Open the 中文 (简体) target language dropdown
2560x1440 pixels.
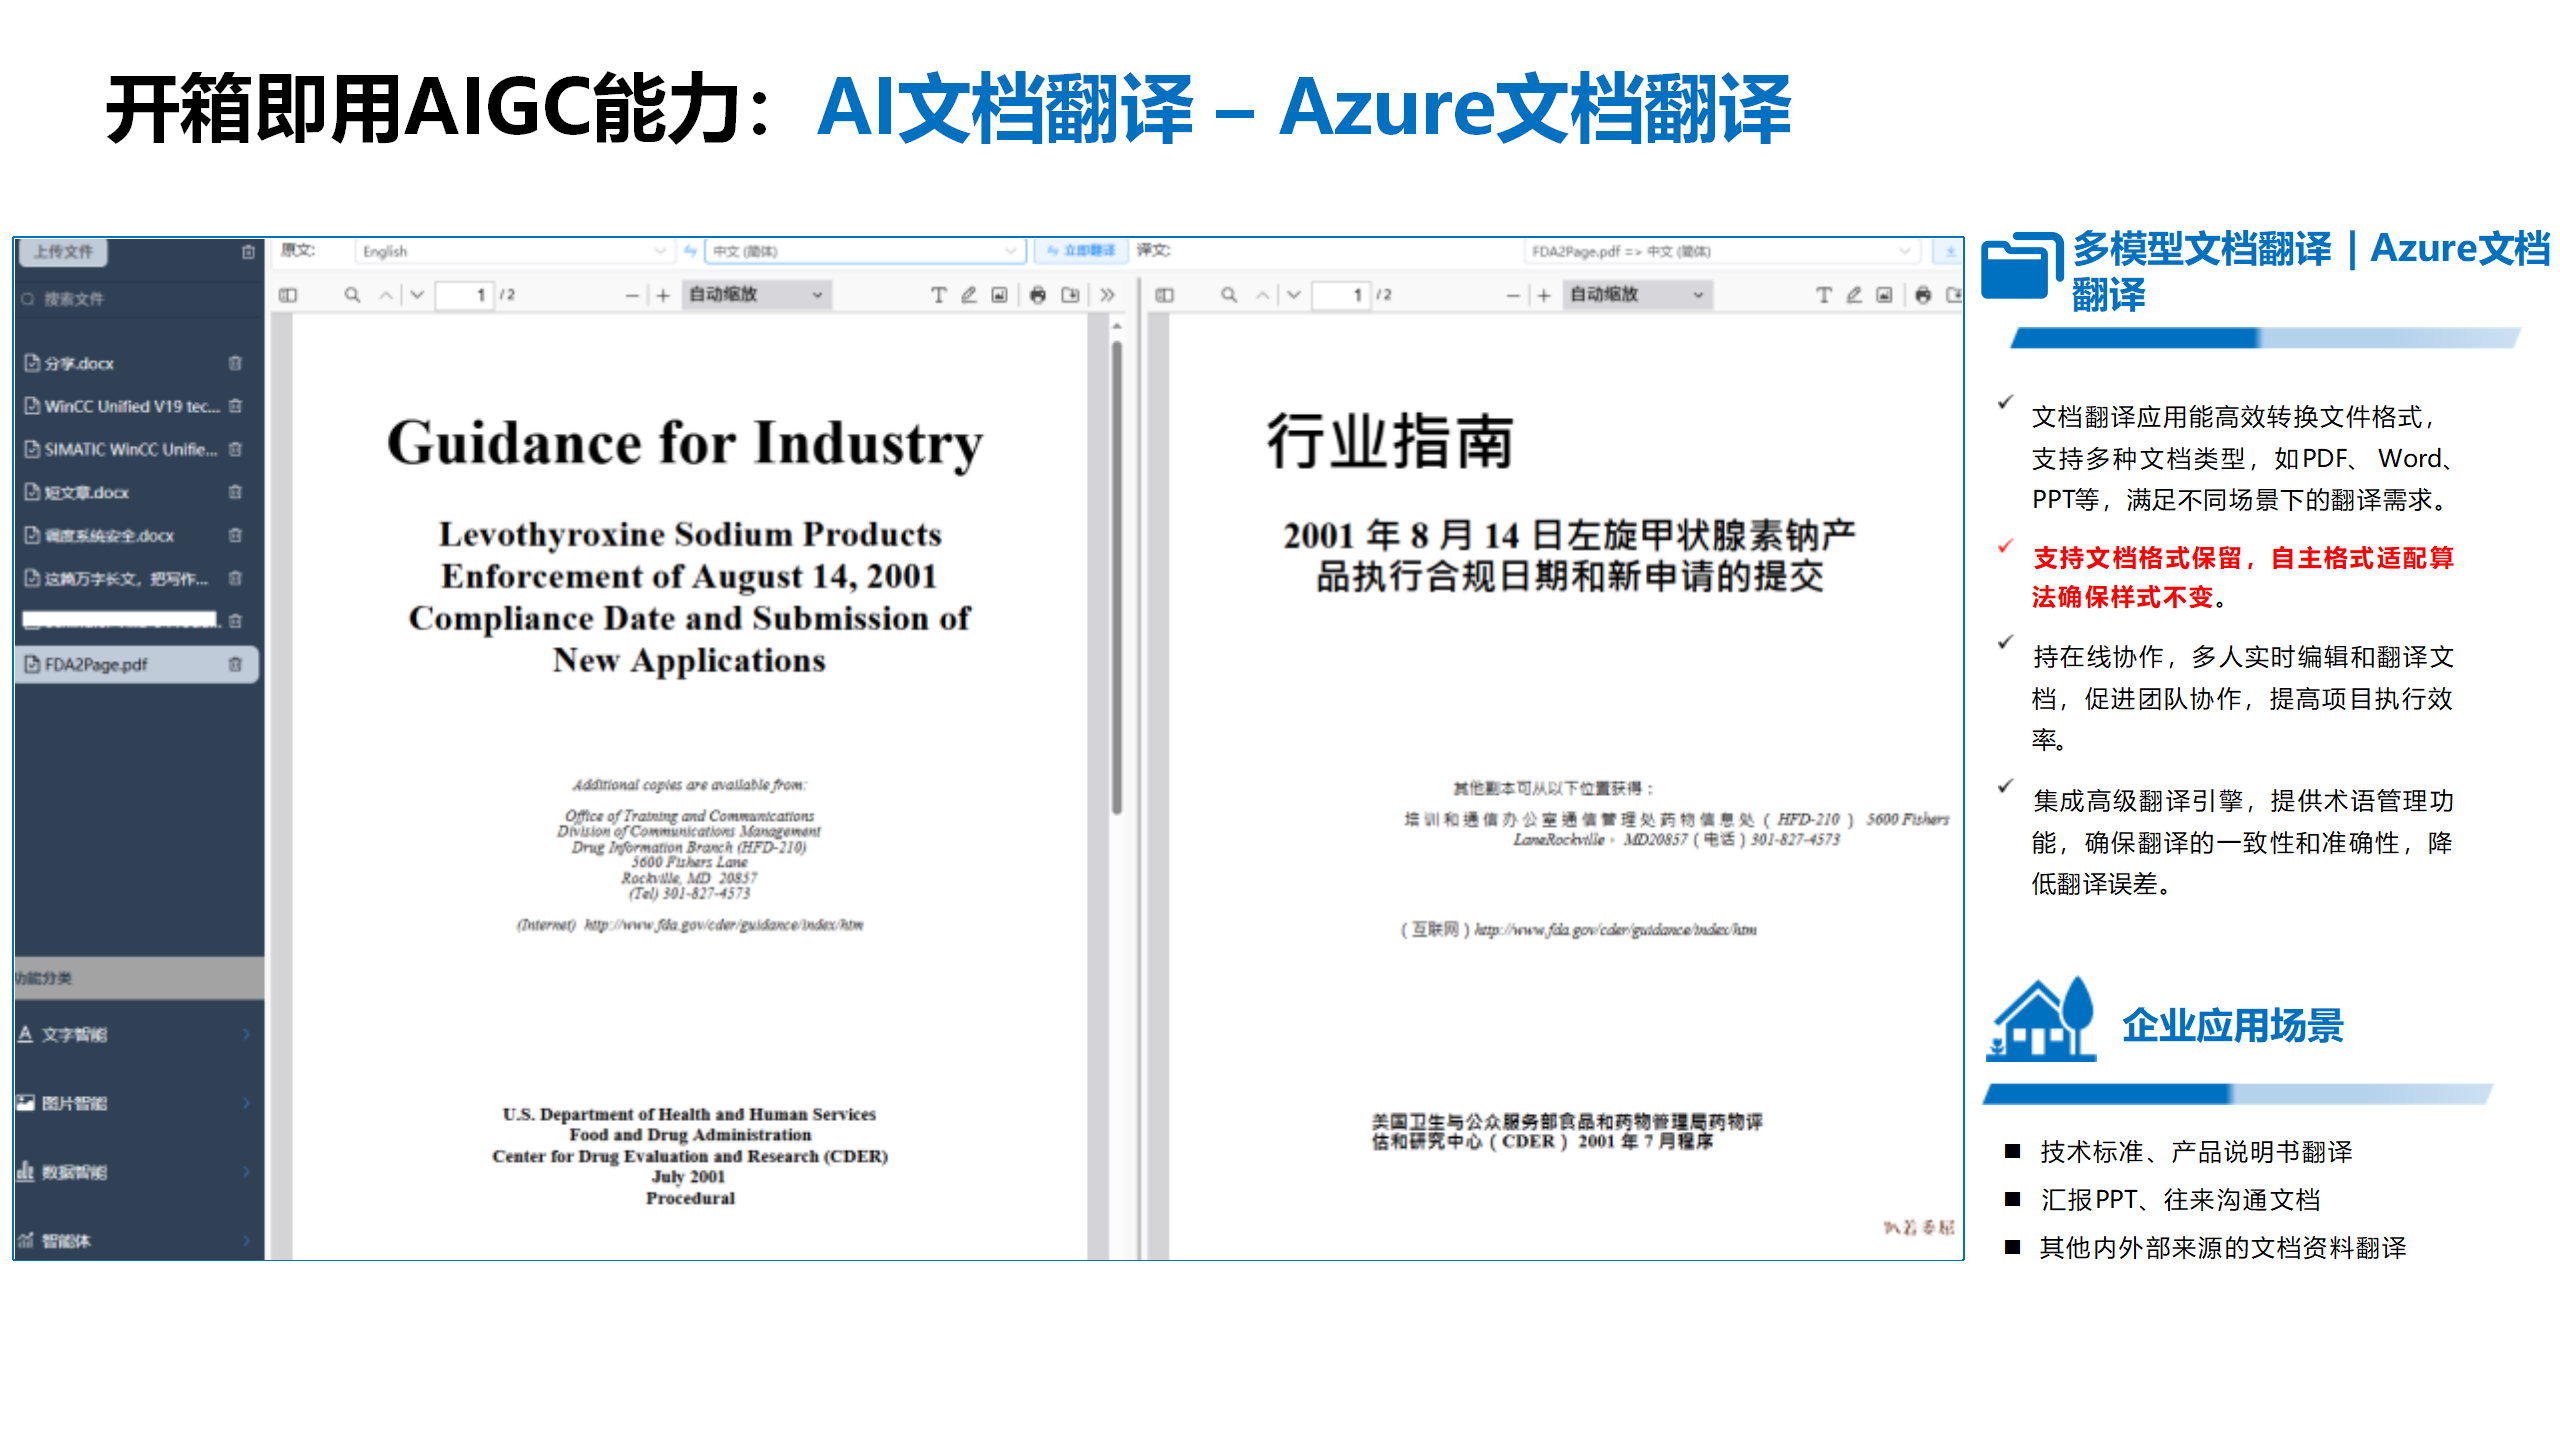tap(864, 251)
